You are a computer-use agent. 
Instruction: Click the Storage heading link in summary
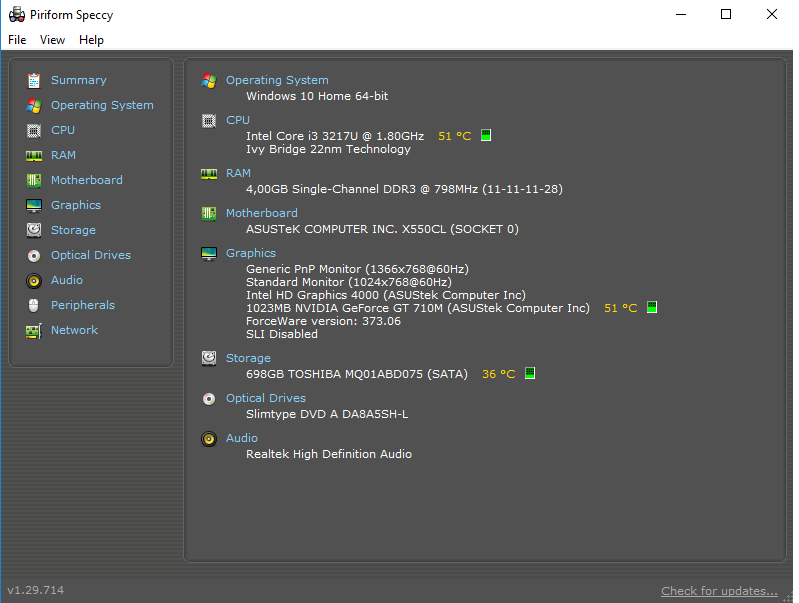tap(248, 358)
